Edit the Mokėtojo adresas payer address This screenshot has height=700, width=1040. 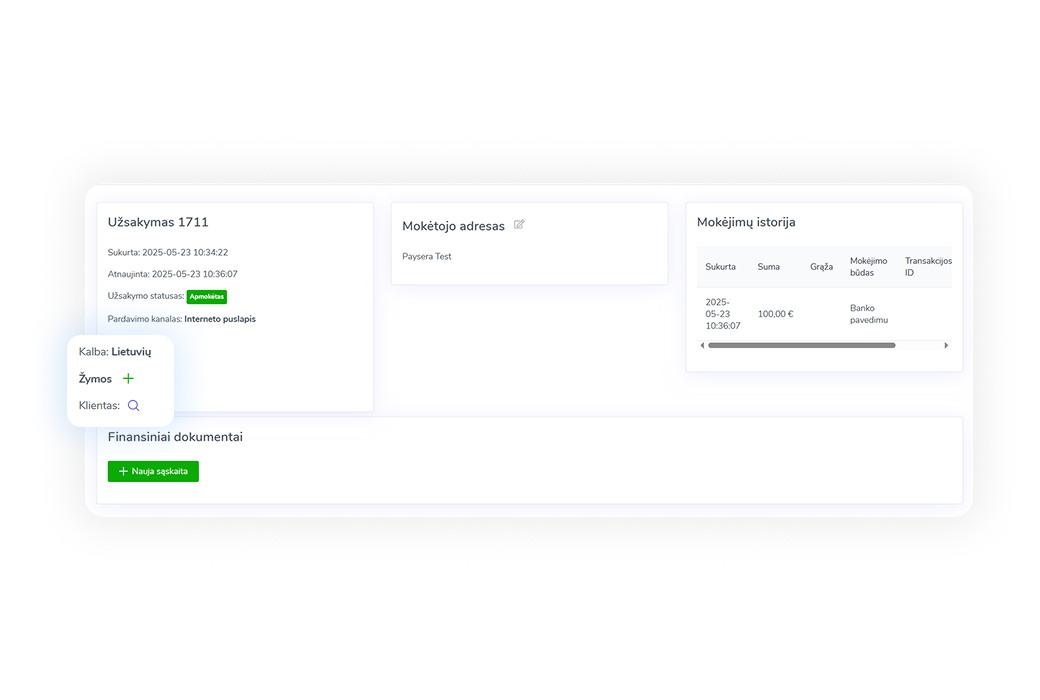519,225
